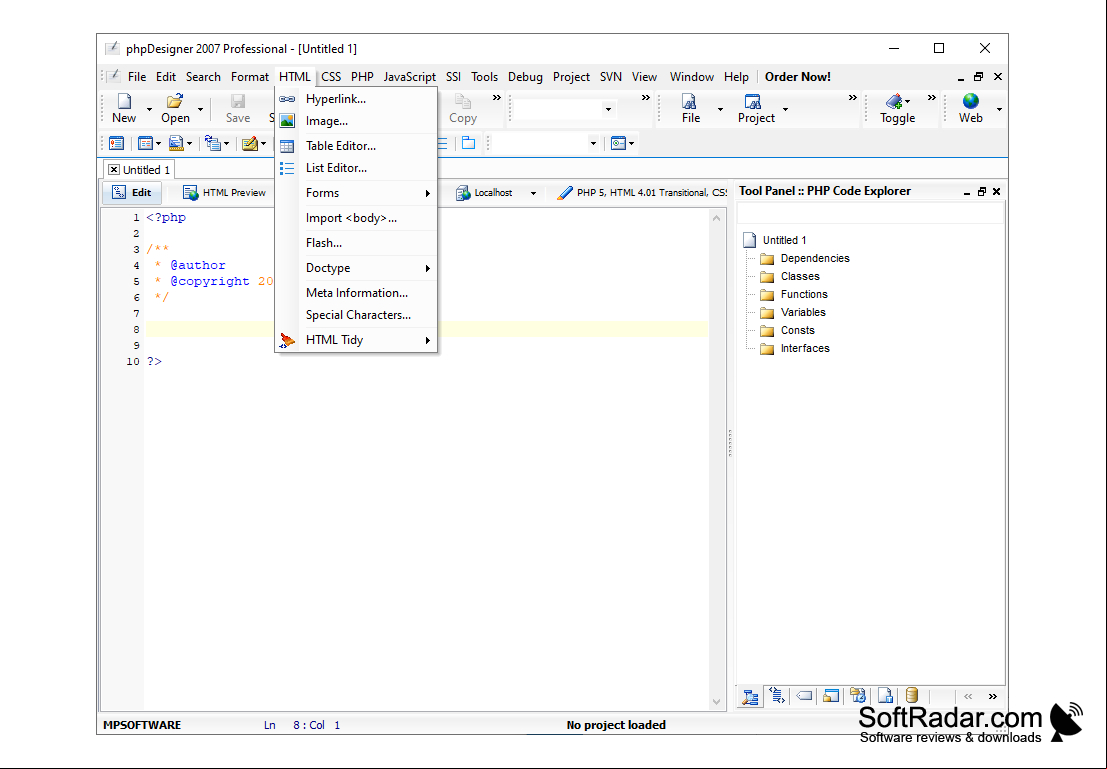Viewport: 1107px width, 769px height.
Task: Click the project window icon in tool panel footer
Action: point(831,696)
